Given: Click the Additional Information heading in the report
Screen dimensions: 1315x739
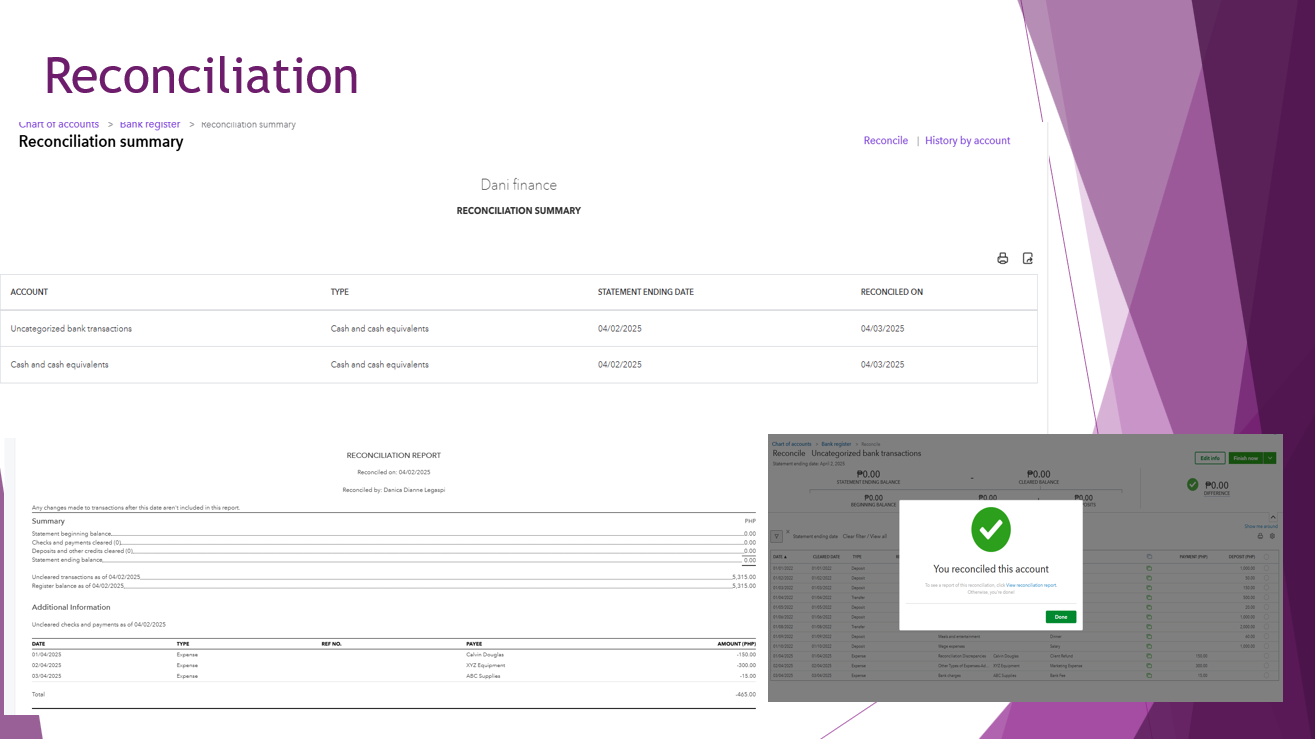Looking at the screenshot, I should [x=71, y=607].
